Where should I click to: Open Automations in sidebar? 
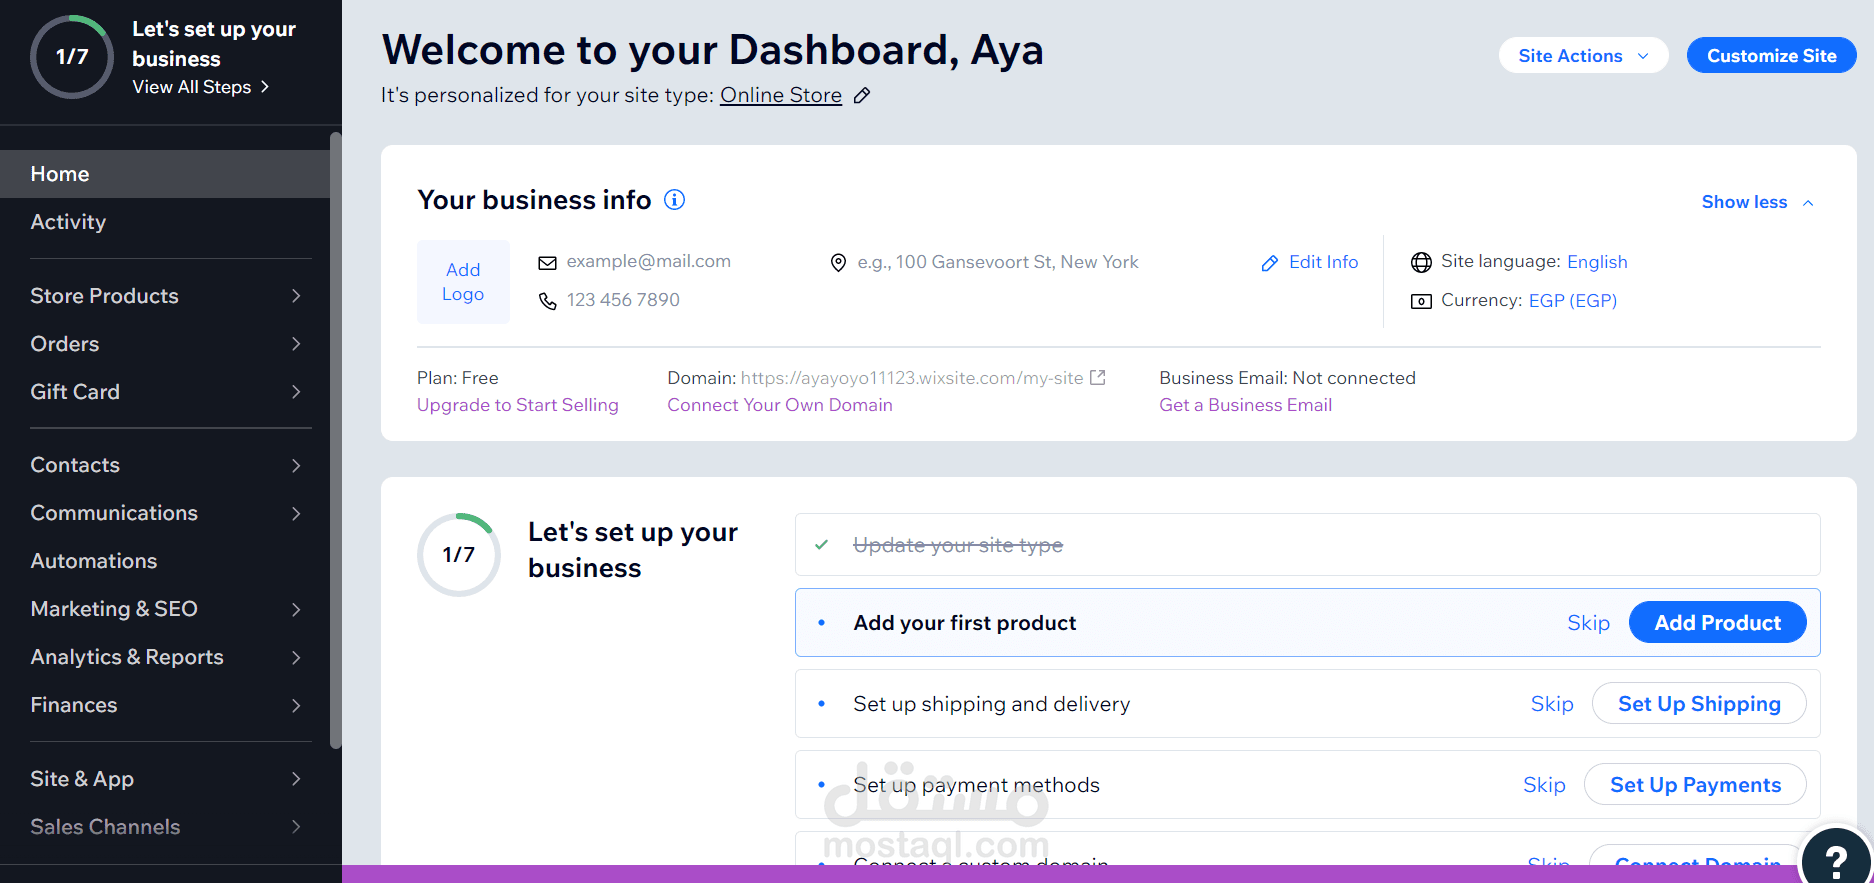point(164,561)
